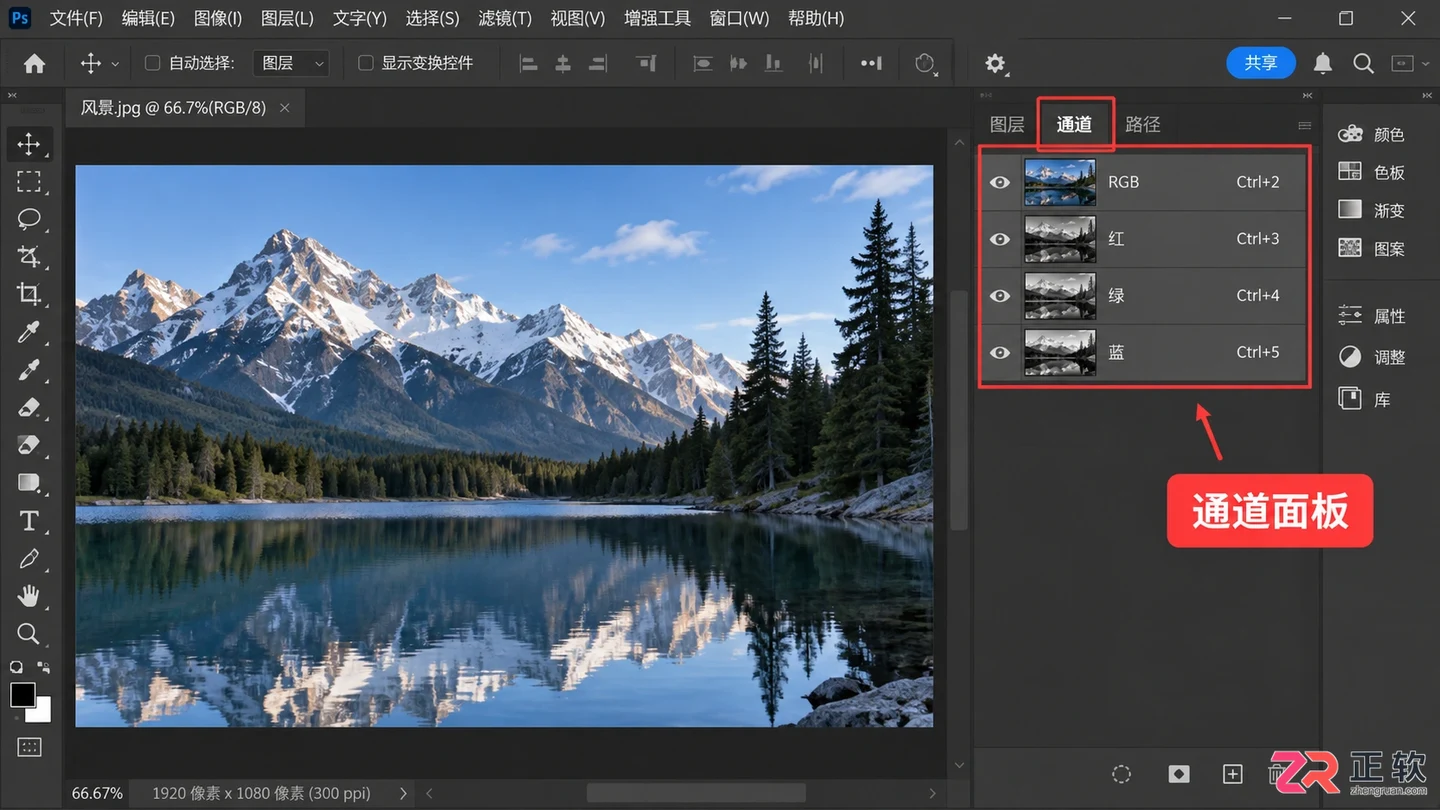The height and width of the screenshot is (810, 1440).
Task: Open notifications bell icon
Action: (x=1323, y=63)
